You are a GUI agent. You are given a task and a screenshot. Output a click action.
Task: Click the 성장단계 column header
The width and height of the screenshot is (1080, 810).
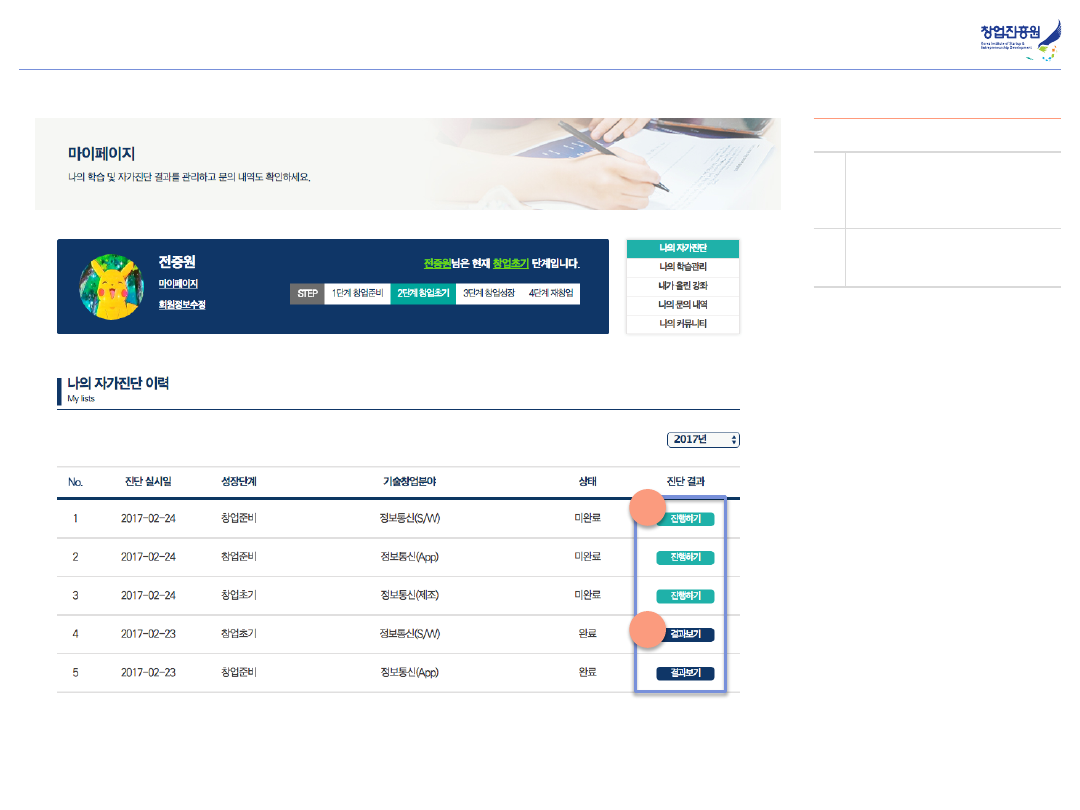[x=239, y=481]
